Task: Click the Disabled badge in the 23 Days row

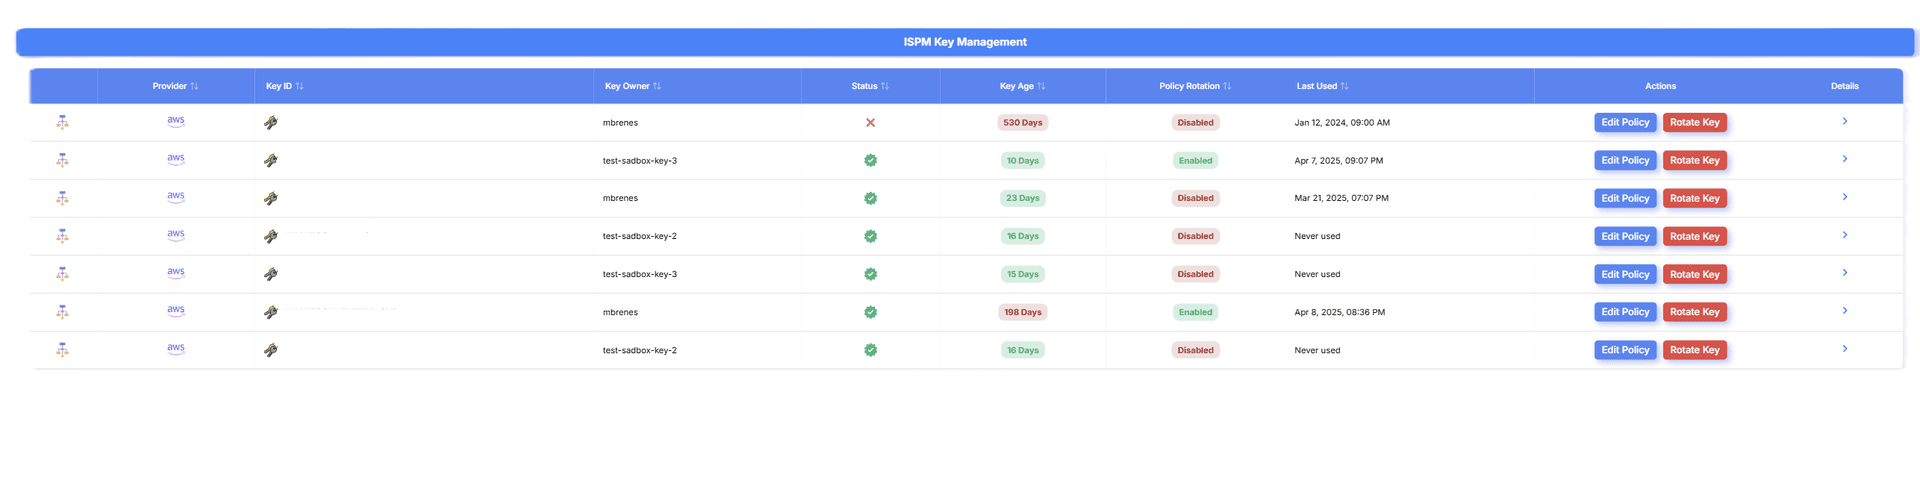Action: [x=1195, y=198]
